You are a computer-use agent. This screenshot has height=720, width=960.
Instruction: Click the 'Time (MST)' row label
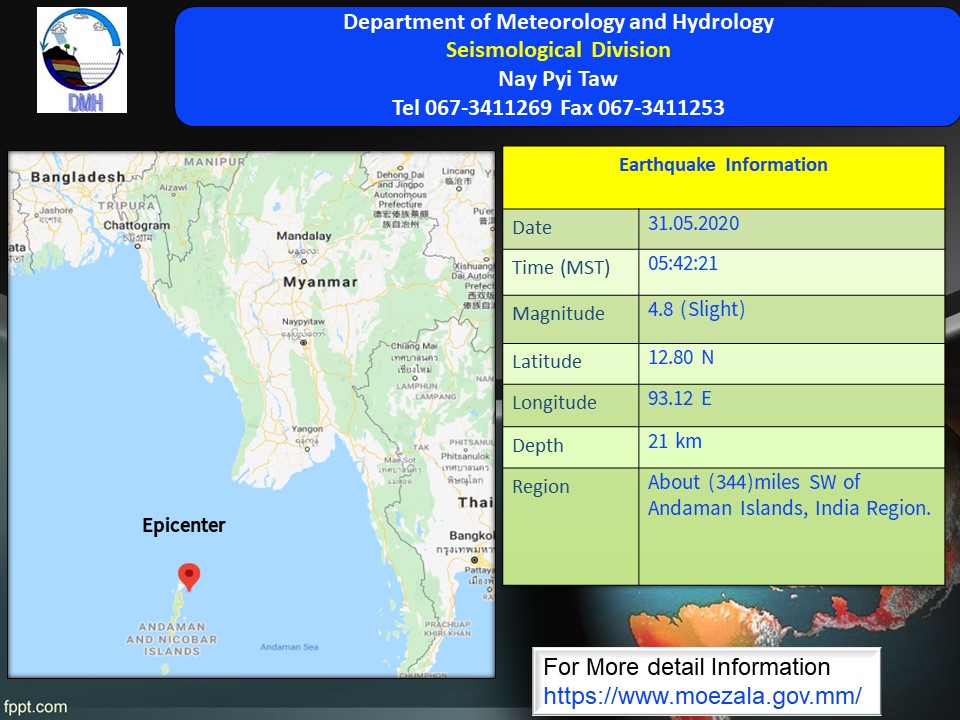[561, 268]
